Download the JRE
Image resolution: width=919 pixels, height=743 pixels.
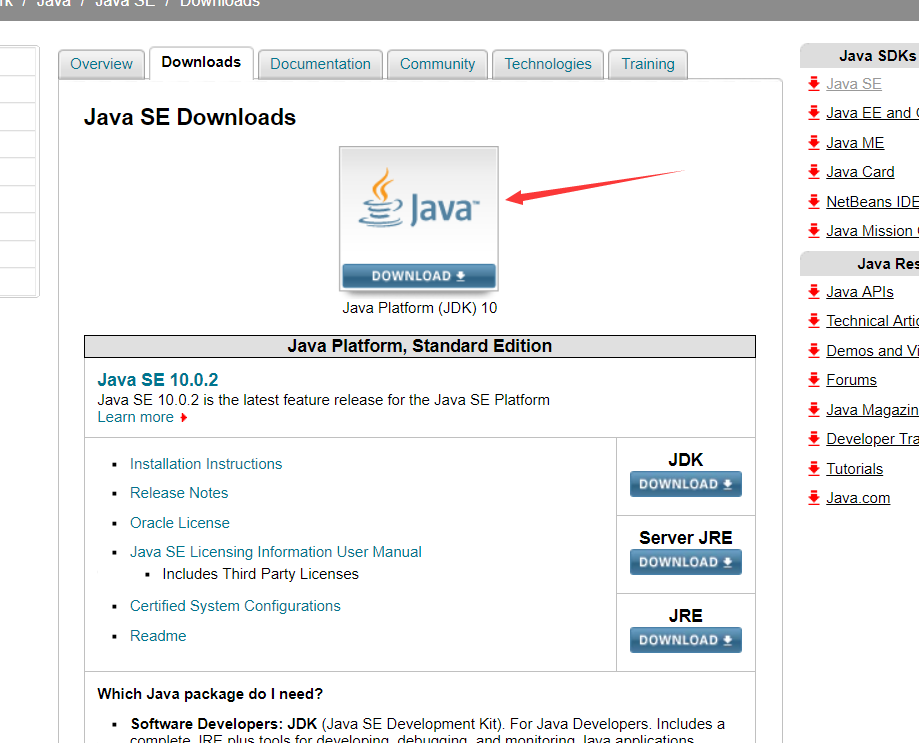tap(686, 640)
